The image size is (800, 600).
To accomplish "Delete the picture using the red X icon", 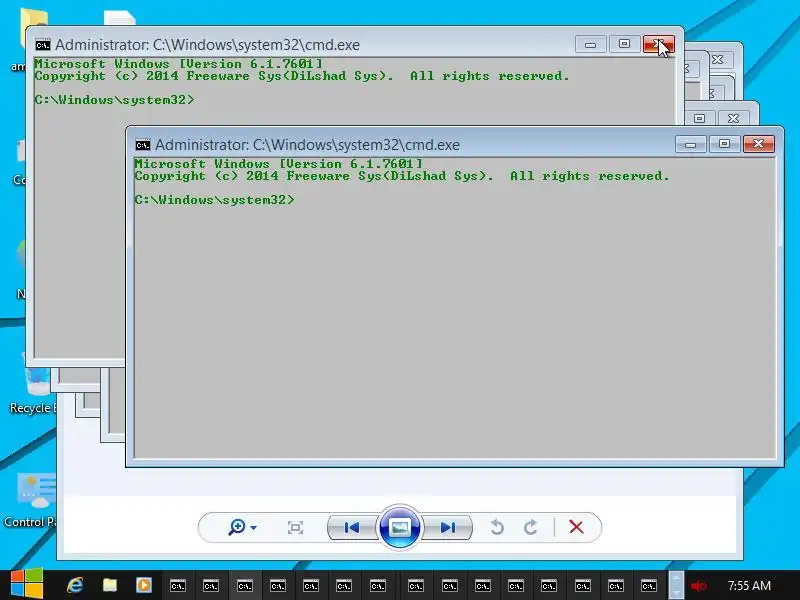I will tap(576, 527).
